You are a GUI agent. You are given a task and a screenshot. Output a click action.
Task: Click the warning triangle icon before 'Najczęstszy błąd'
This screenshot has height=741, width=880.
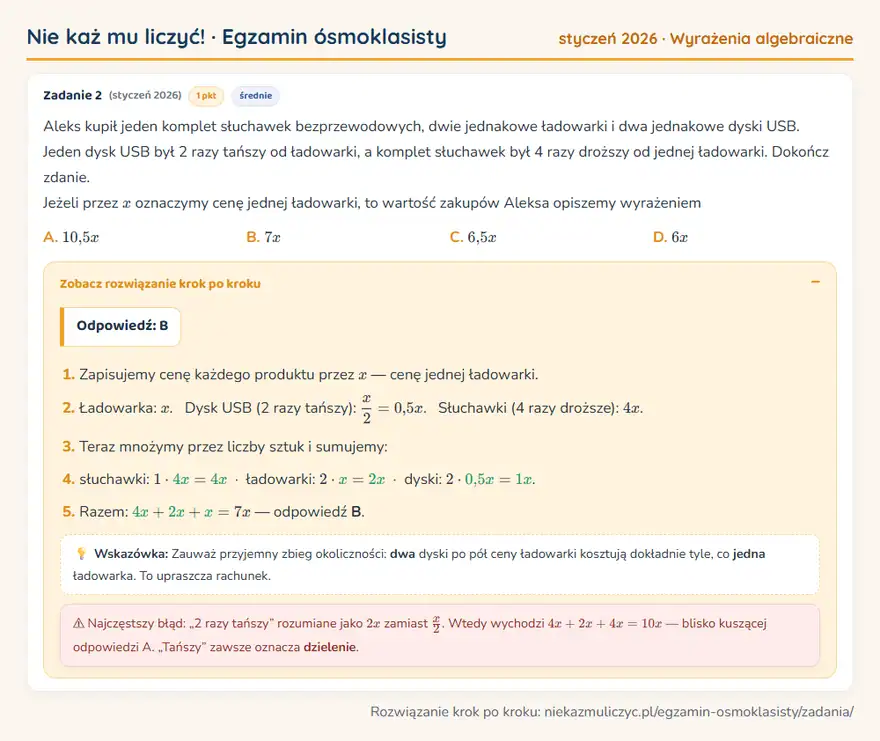(79, 623)
